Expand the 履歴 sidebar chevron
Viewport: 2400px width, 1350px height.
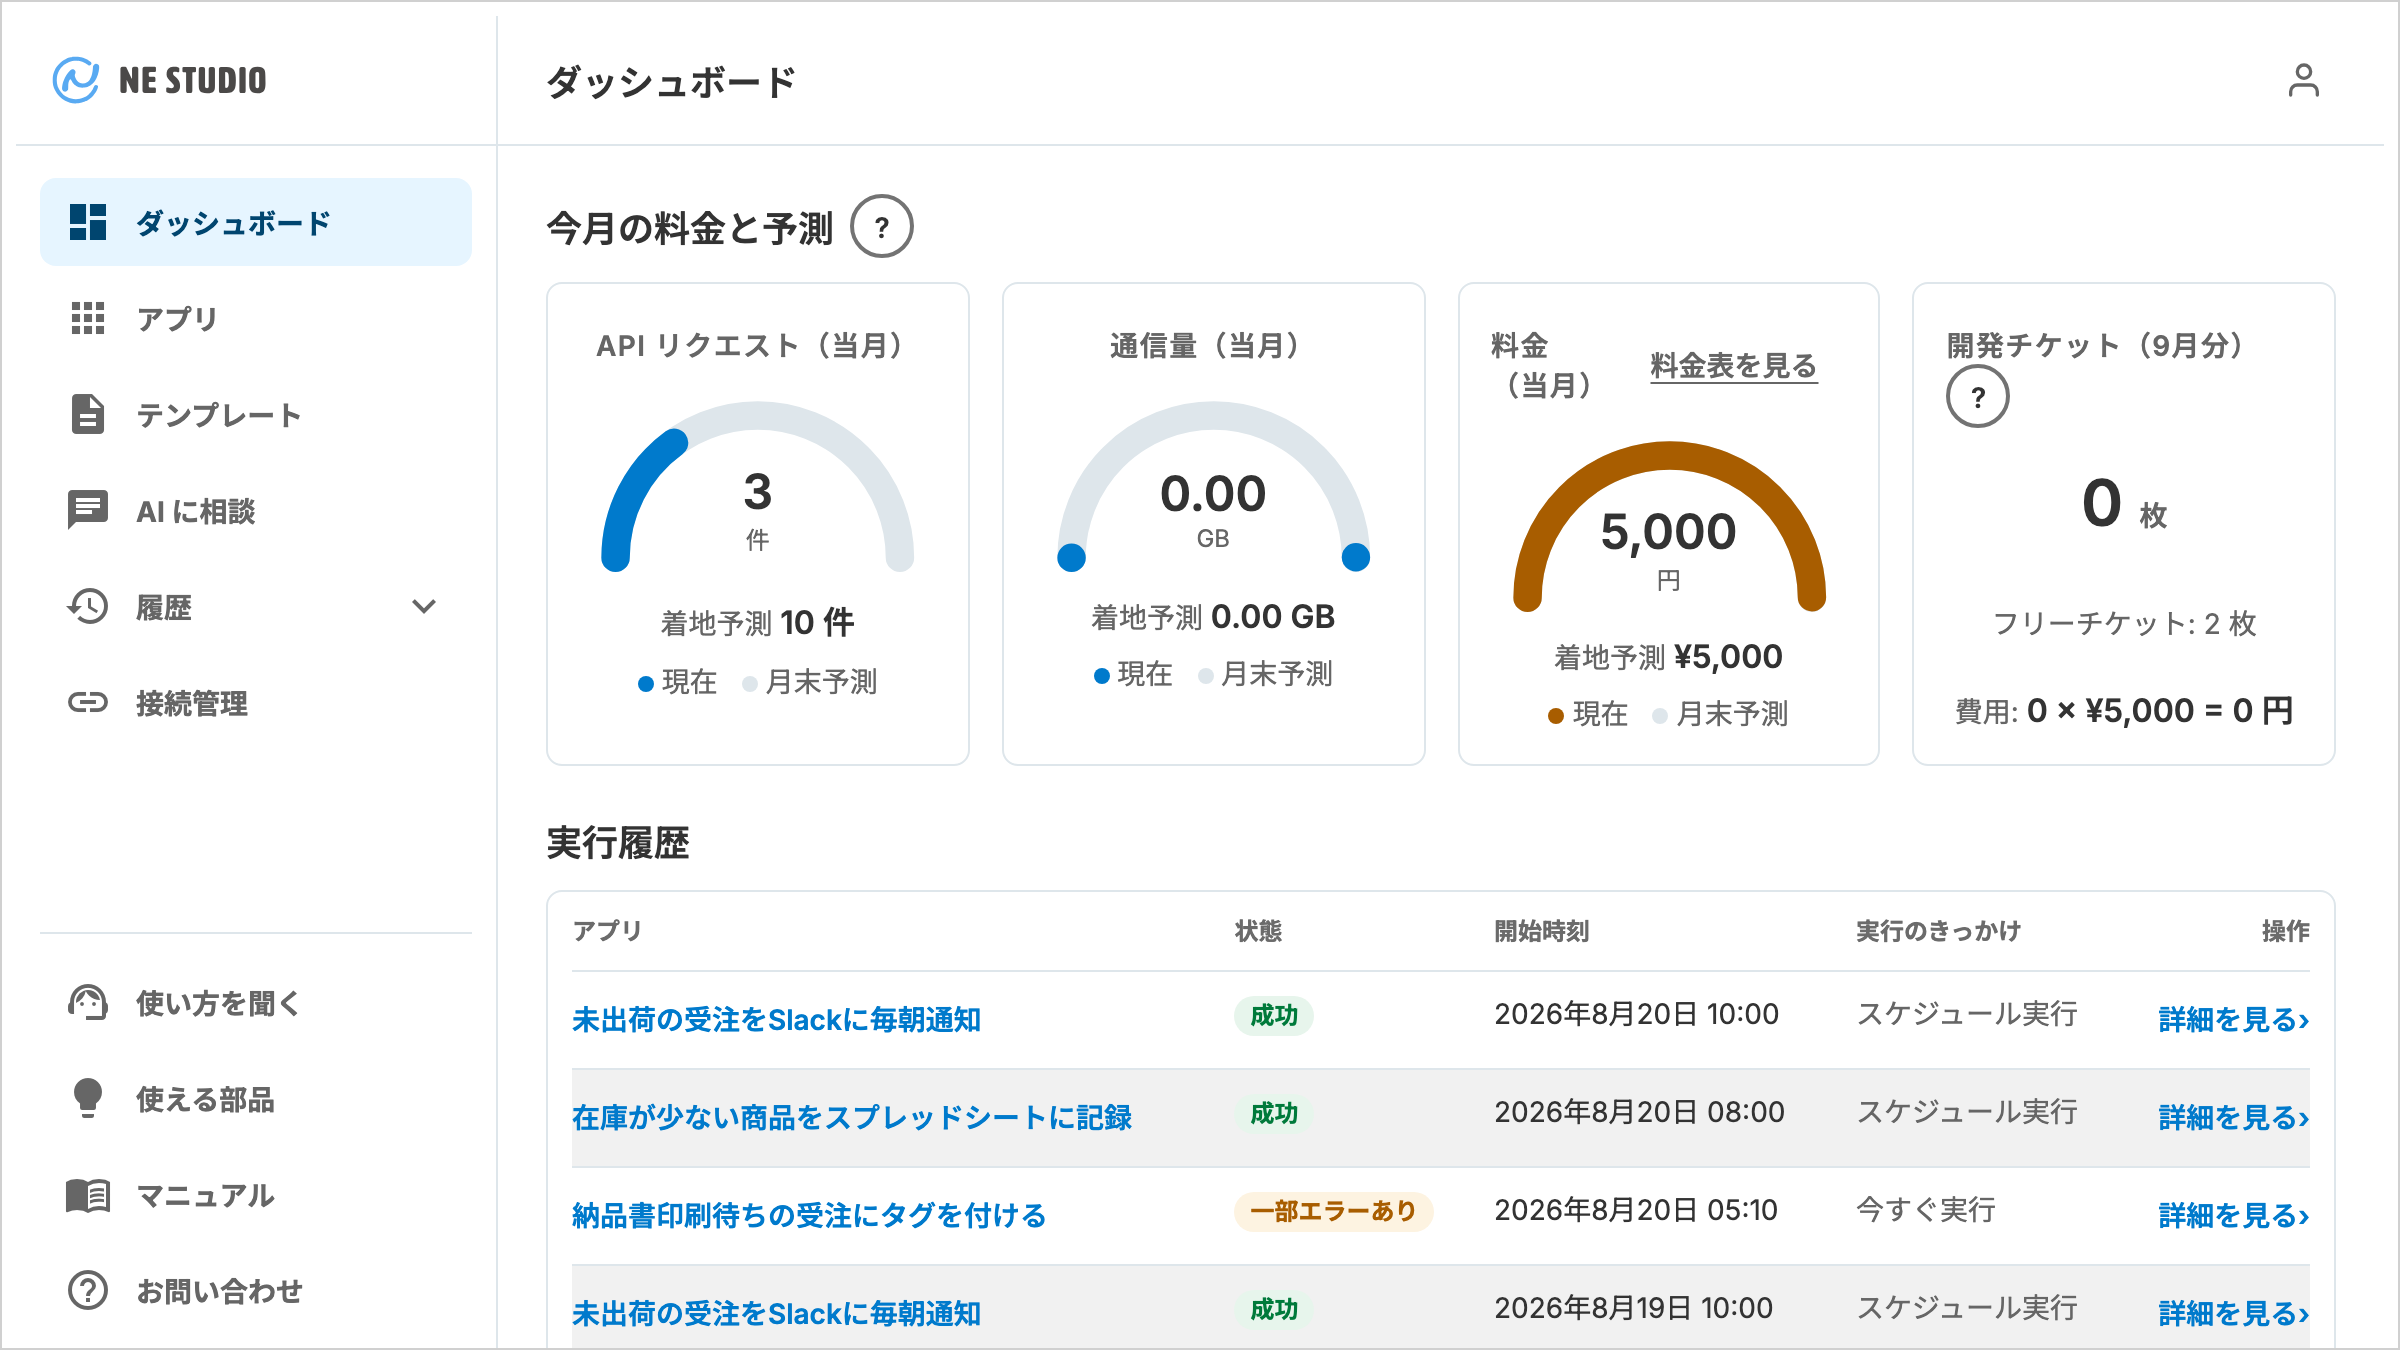(424, 606)
